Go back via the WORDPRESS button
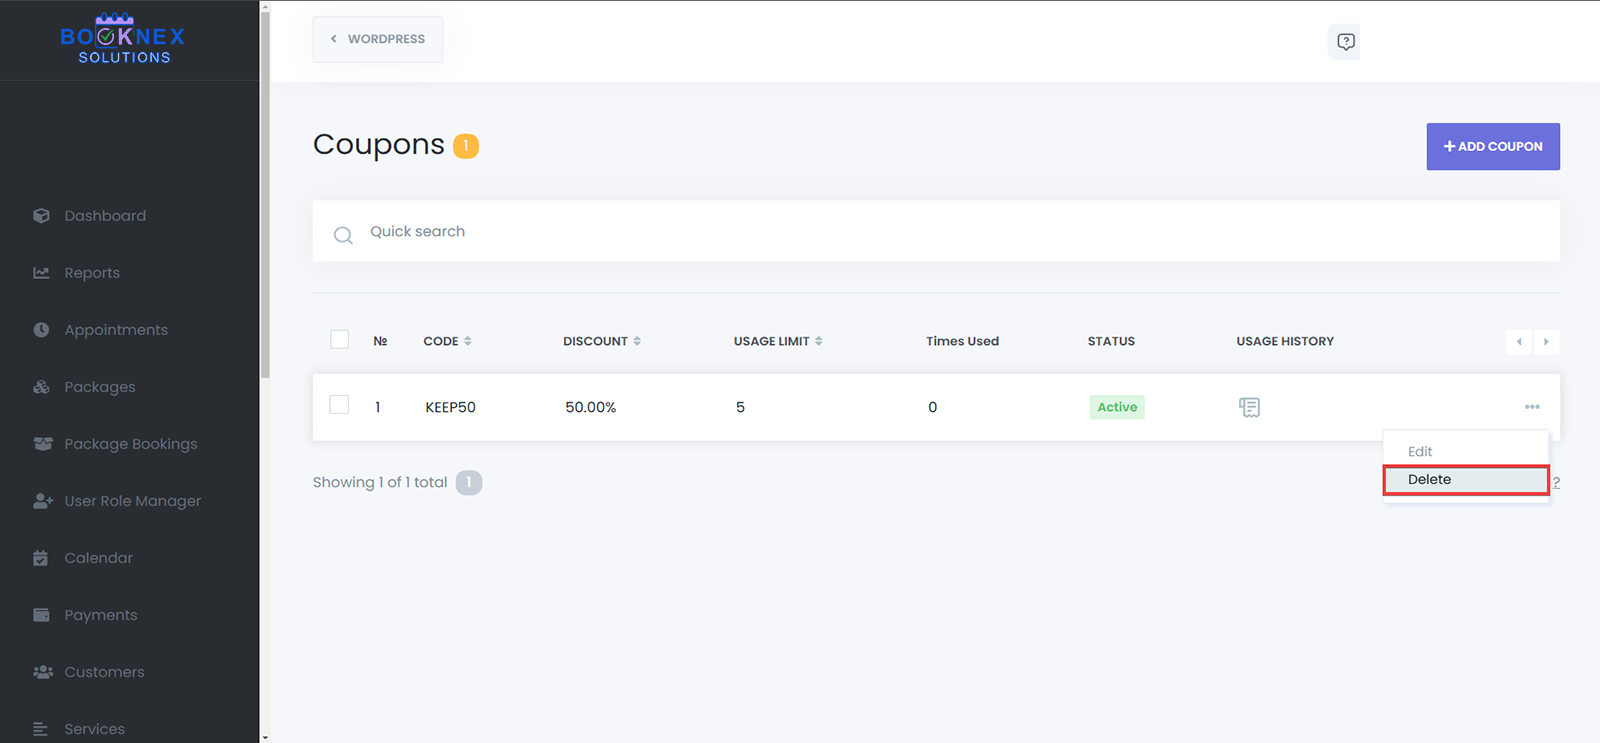Viewport: 1600px width, 743px height. pos(378,39)
